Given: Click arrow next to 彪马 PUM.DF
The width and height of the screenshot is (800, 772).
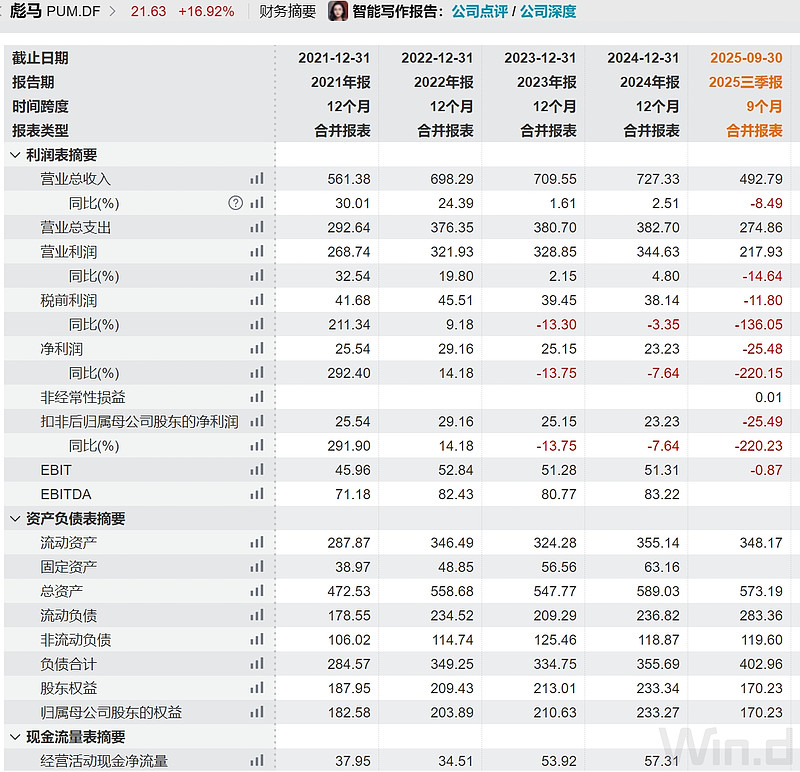Looking at the screenshot, I should tap(113, 11).
